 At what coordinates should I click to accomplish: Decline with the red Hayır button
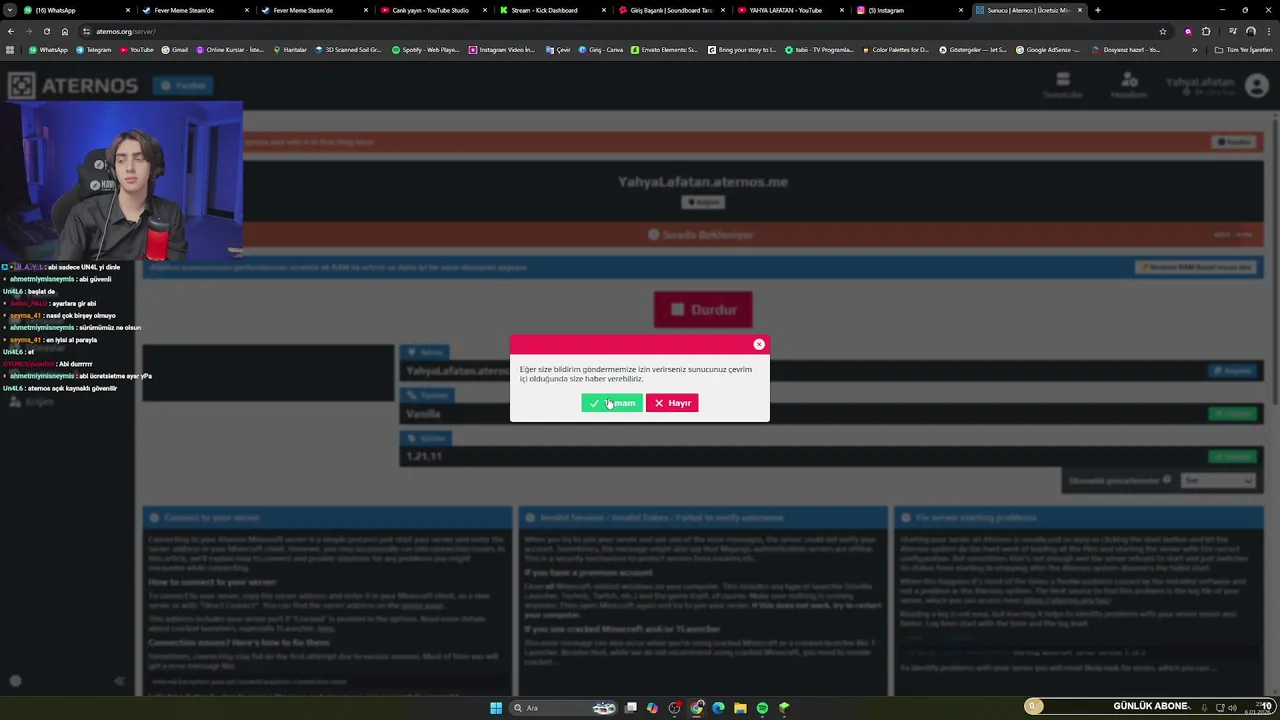tap(672, 403)
